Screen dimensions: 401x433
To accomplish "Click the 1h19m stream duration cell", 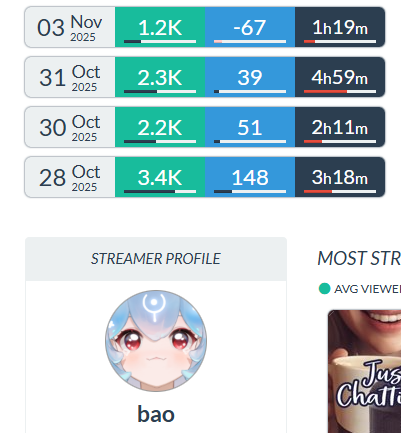I will pos(340,27).
